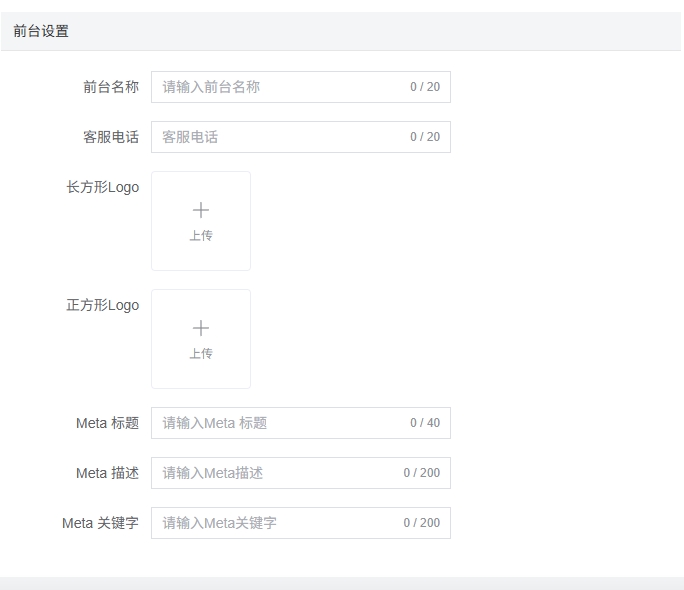Click the 前台设置 section header
The image size is (684, 590).
point(42,31)
